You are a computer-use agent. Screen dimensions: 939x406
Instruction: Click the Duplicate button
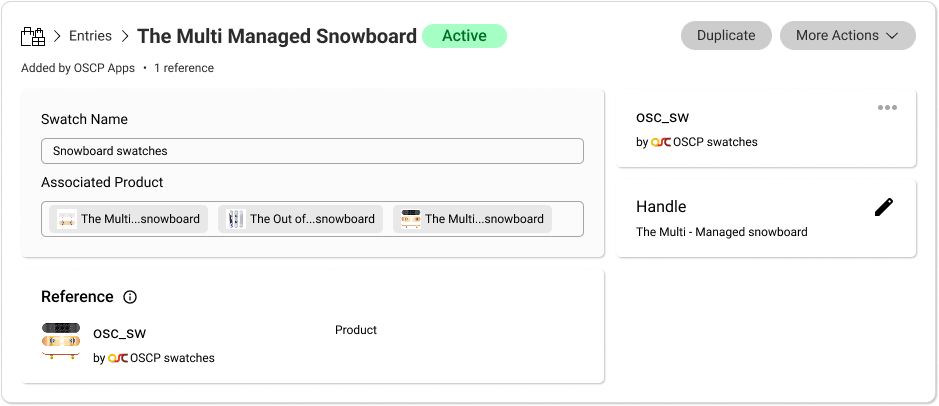pos(726,36)
